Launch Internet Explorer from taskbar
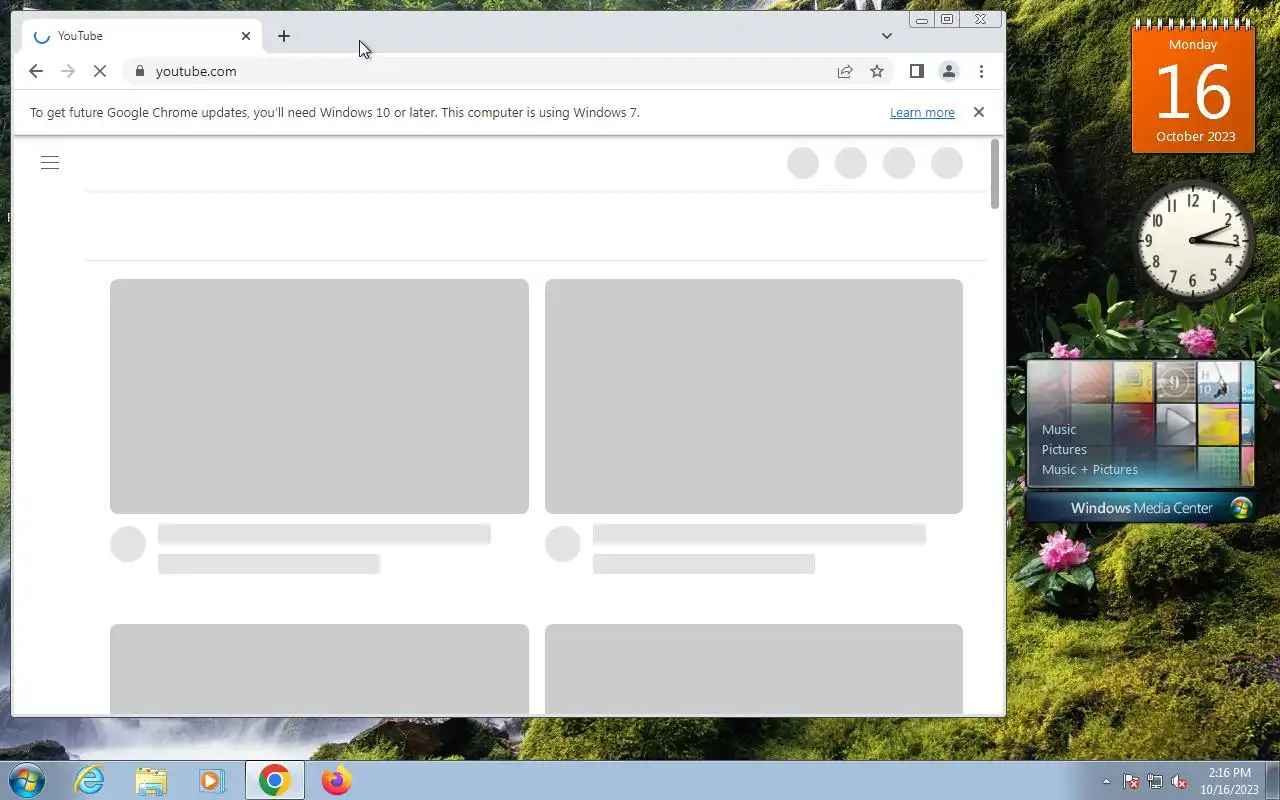The height and width of the screenshot is (800, 1280). 90,780
